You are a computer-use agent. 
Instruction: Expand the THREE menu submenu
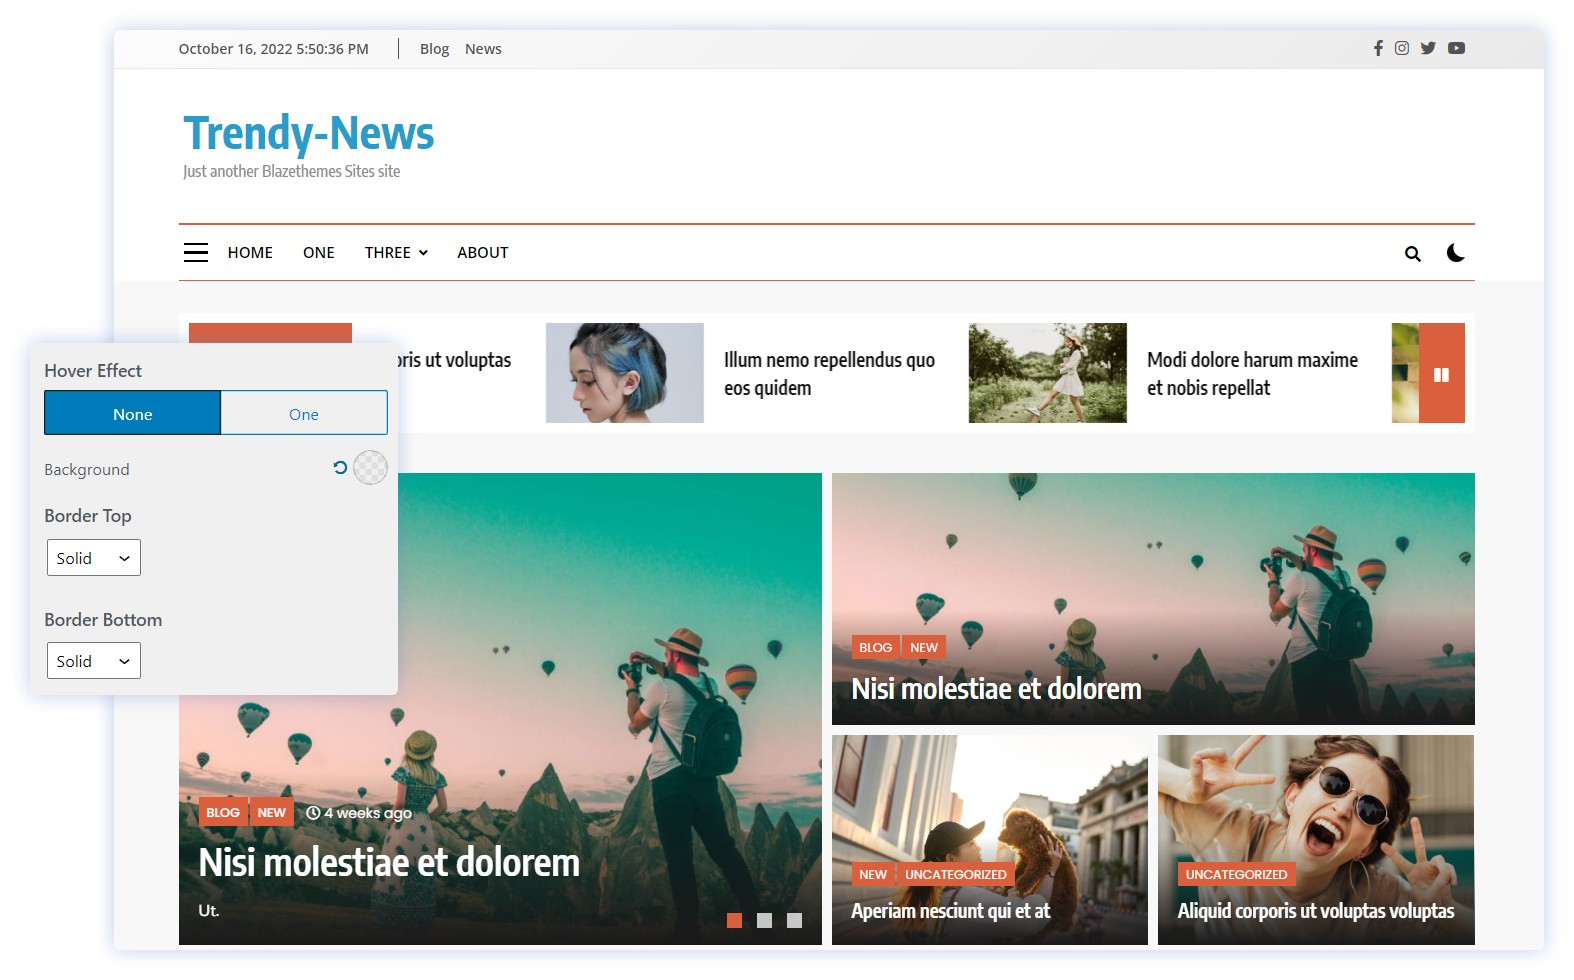point(396,253)
